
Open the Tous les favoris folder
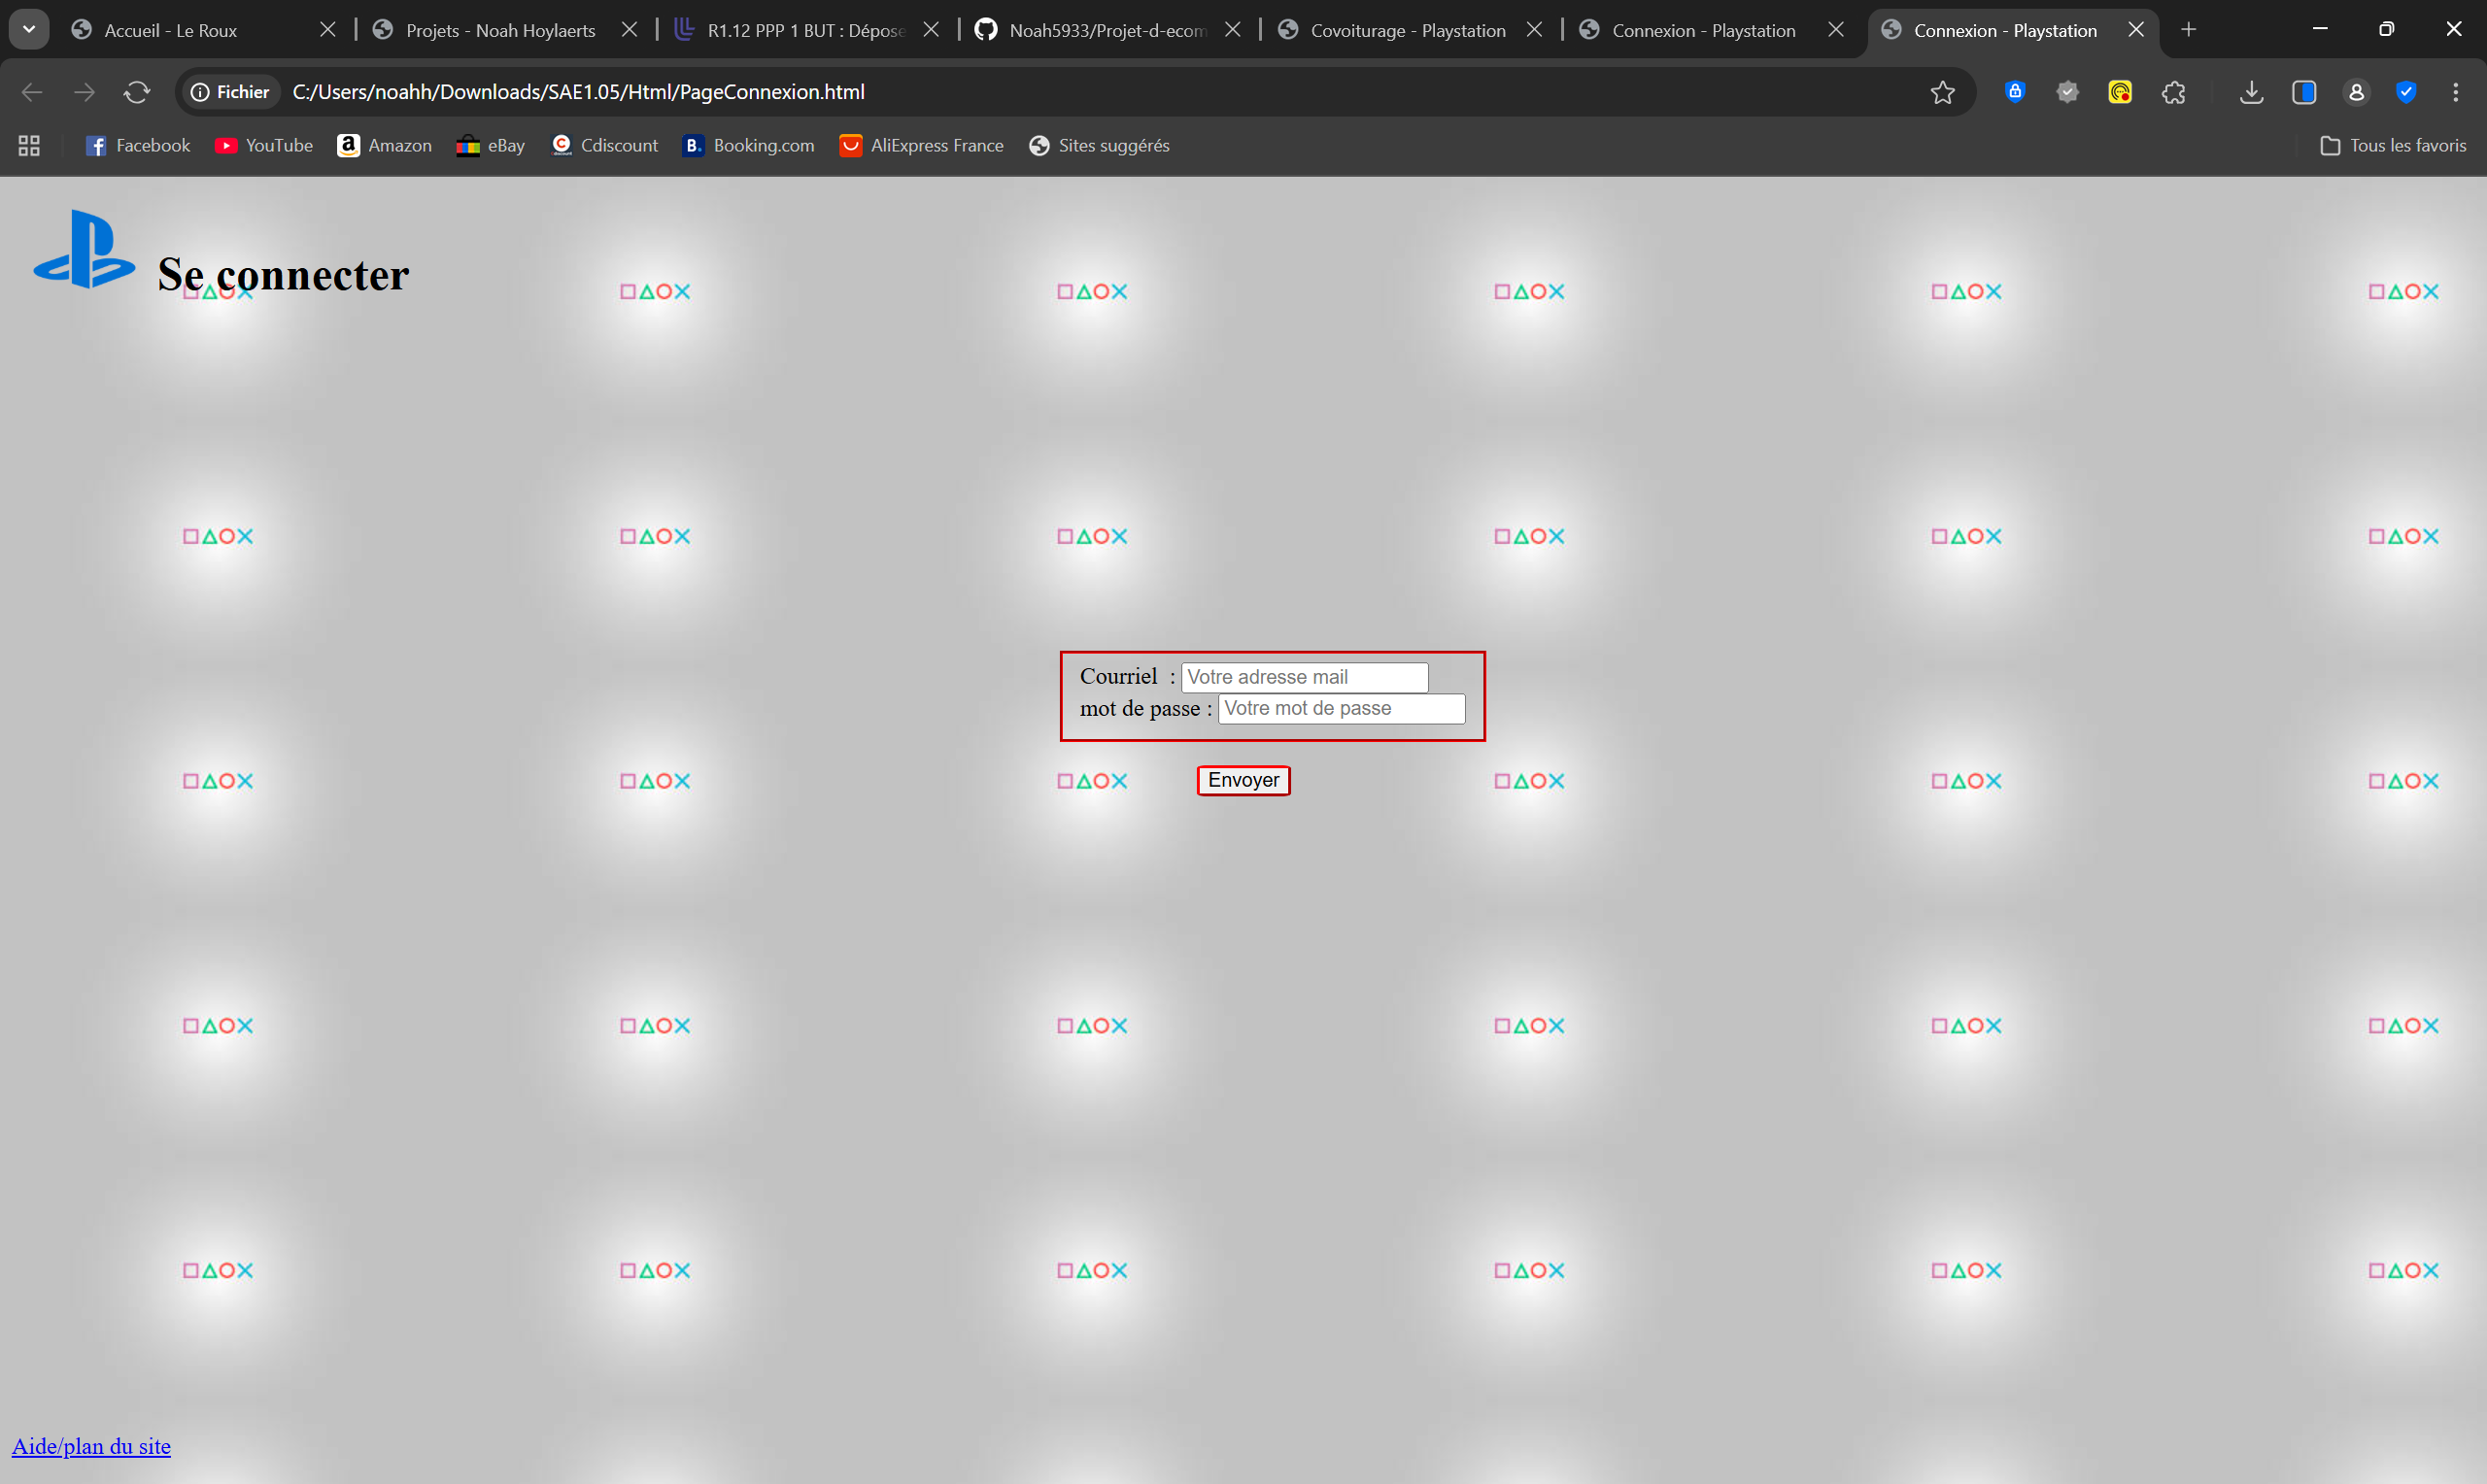click(2393, 146)
